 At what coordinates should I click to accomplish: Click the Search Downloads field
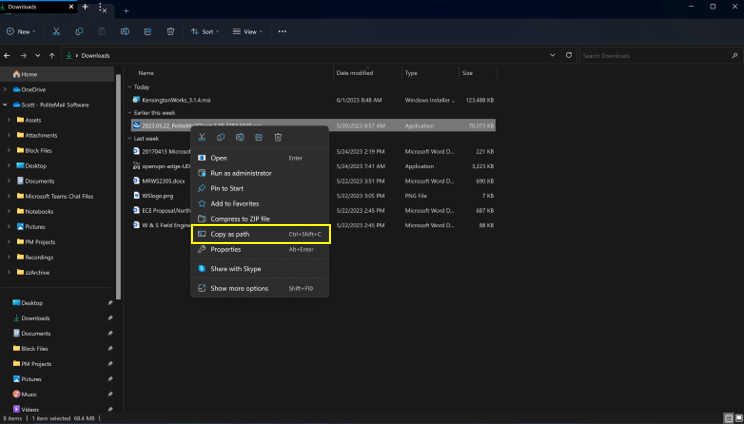click(x=655, y=55)
